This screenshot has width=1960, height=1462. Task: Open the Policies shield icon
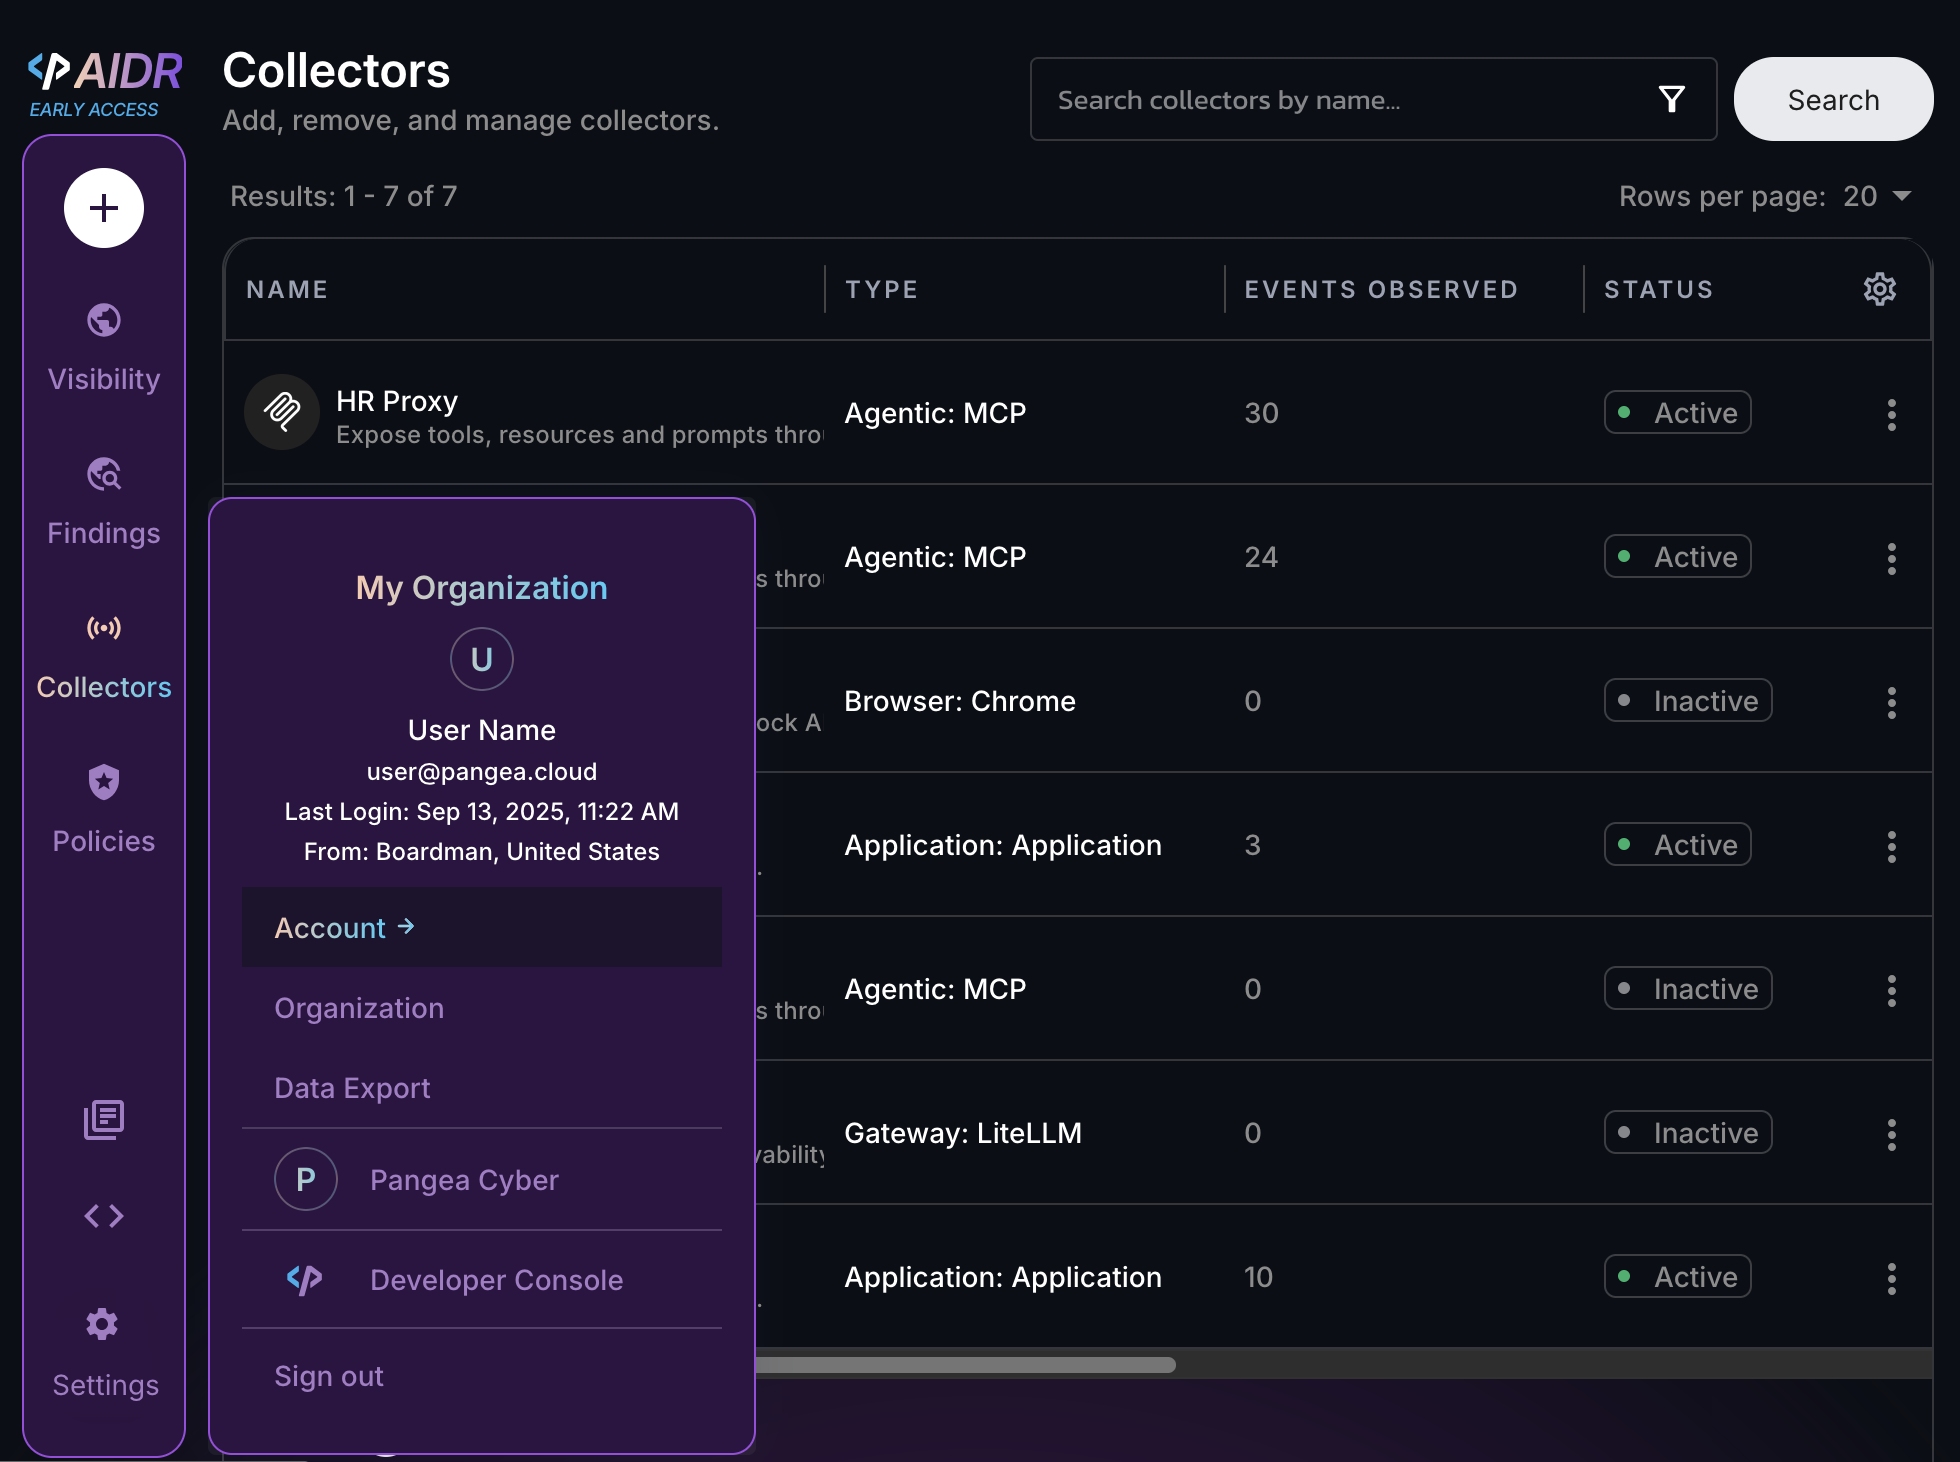104,783
